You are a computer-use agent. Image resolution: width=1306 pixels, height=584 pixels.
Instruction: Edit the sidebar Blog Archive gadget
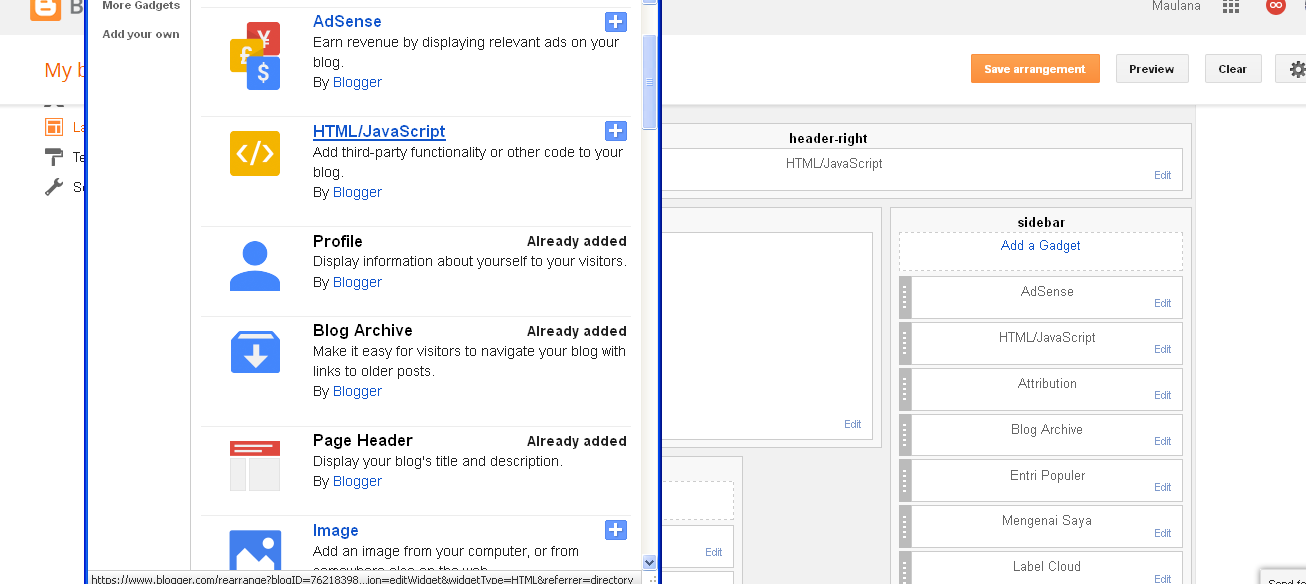[1162, 441]
